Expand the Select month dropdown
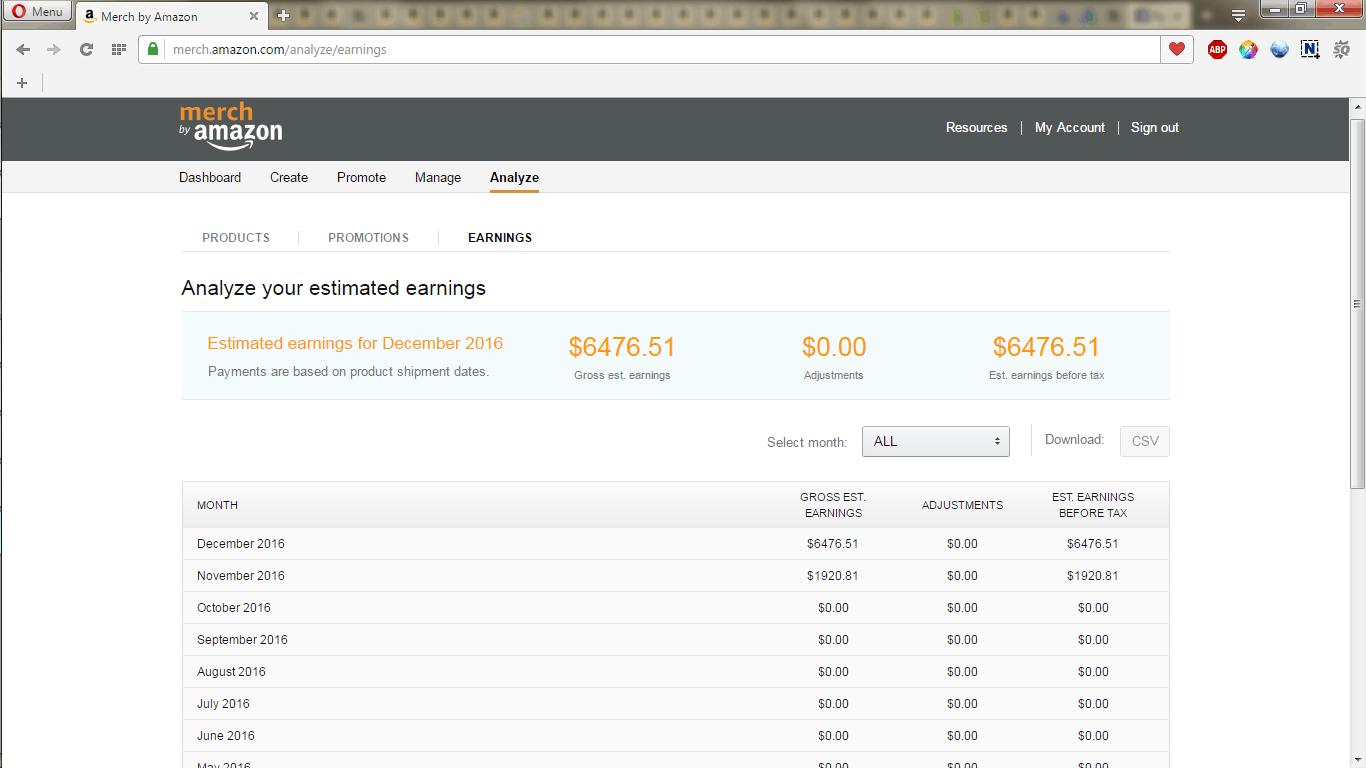 coord(936,441)
